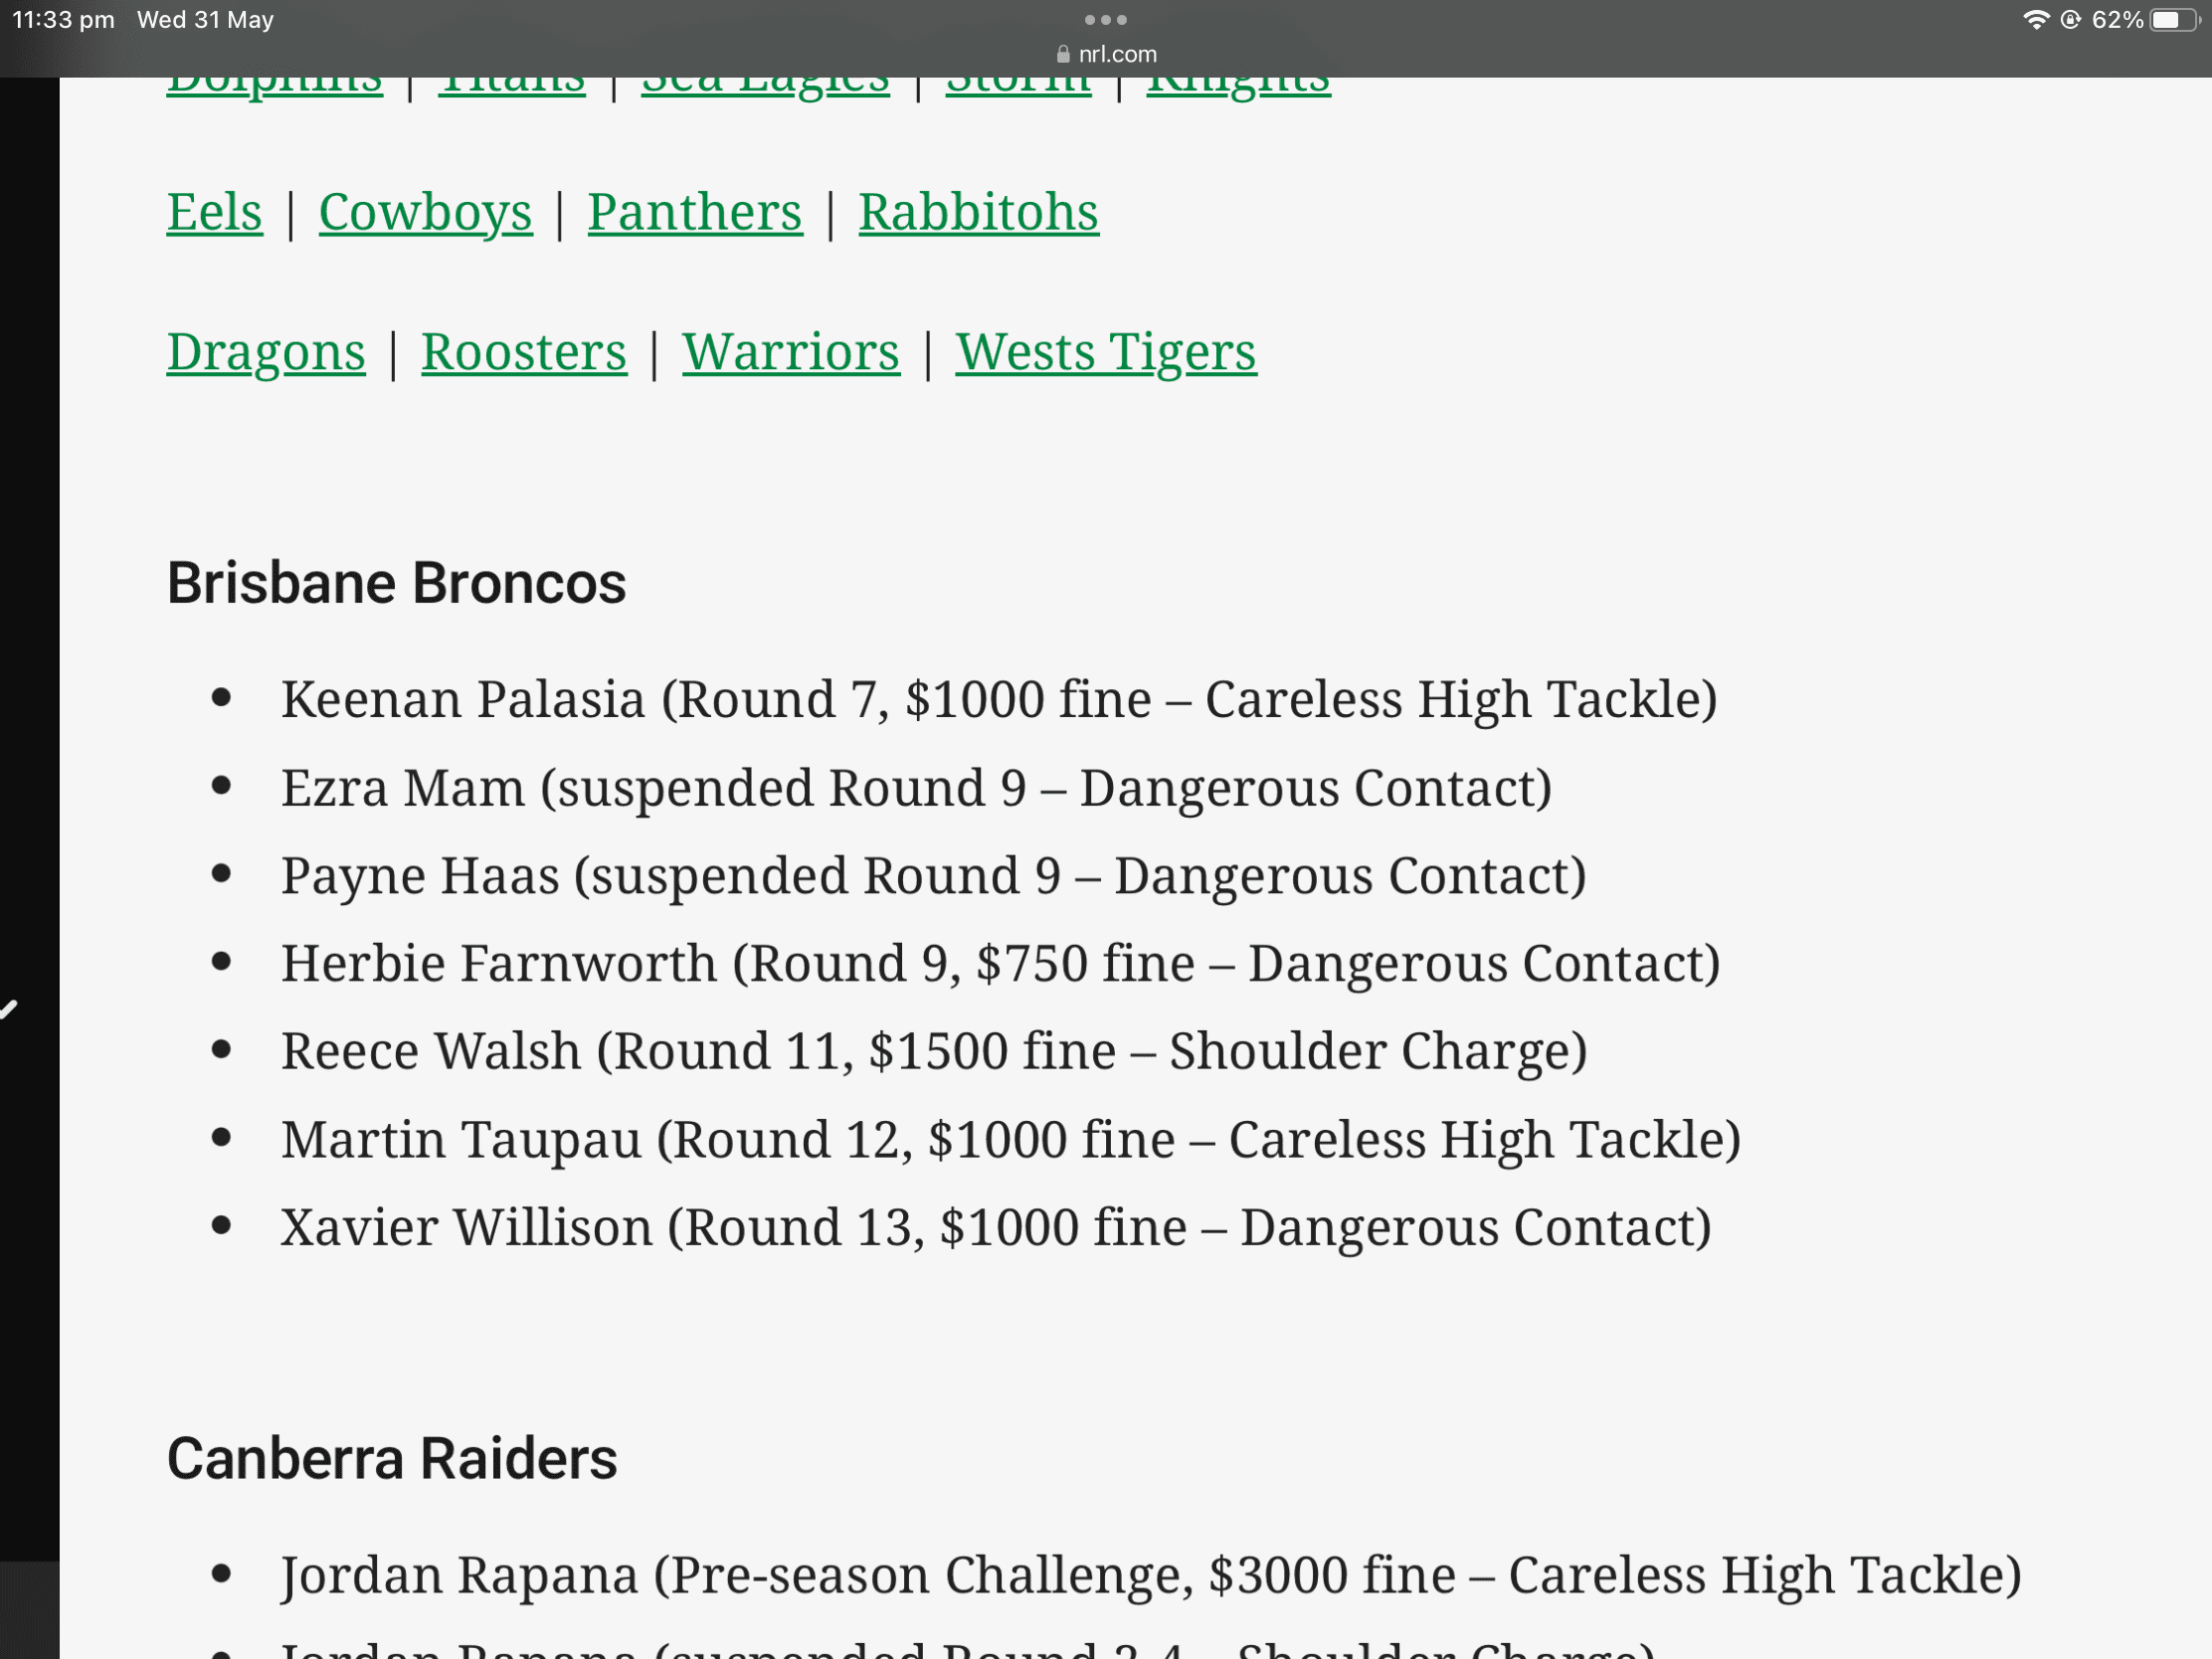Viewport: 2212px width, 1659px height.
Task: Open the Eels team link
Action: pos(215,212)
